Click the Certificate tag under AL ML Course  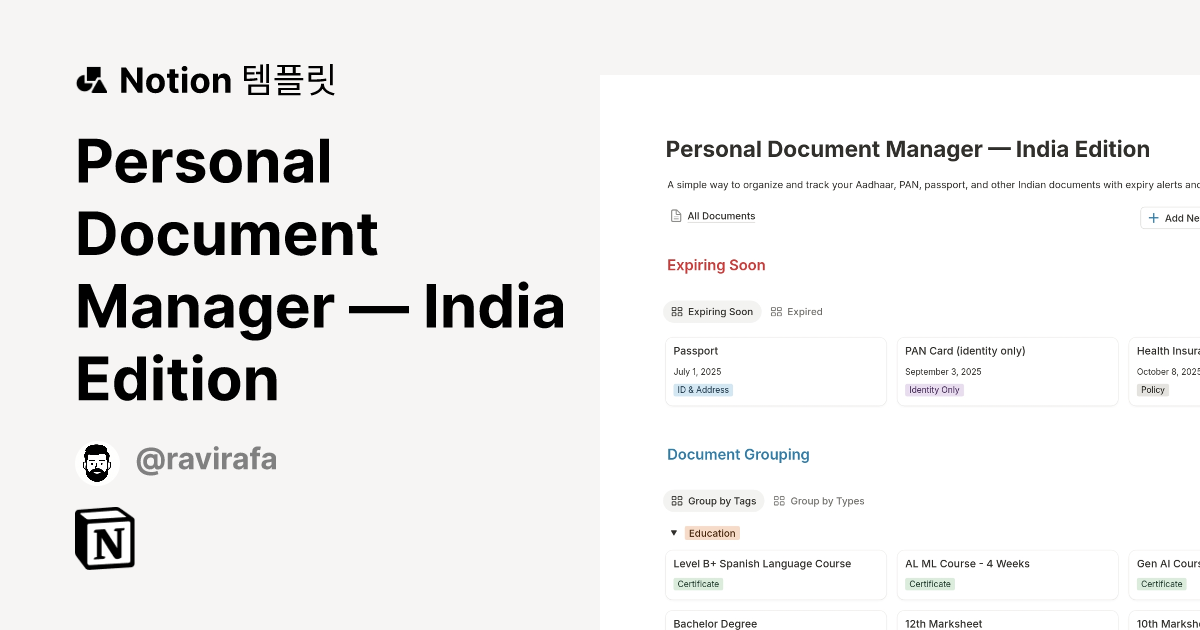tap(930, 583)
